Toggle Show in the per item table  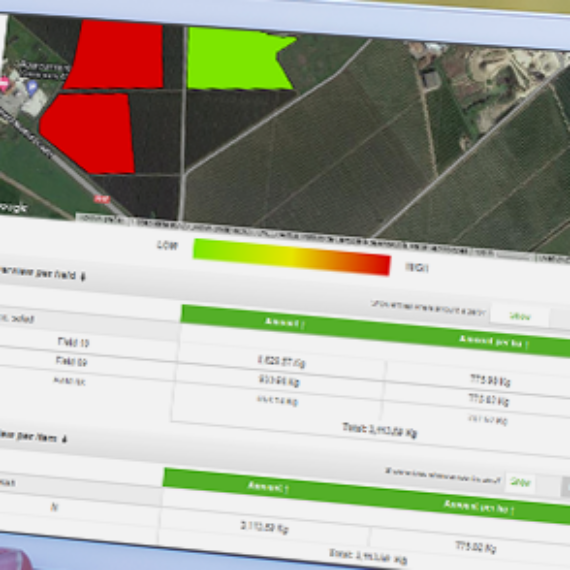coord(521,482)
